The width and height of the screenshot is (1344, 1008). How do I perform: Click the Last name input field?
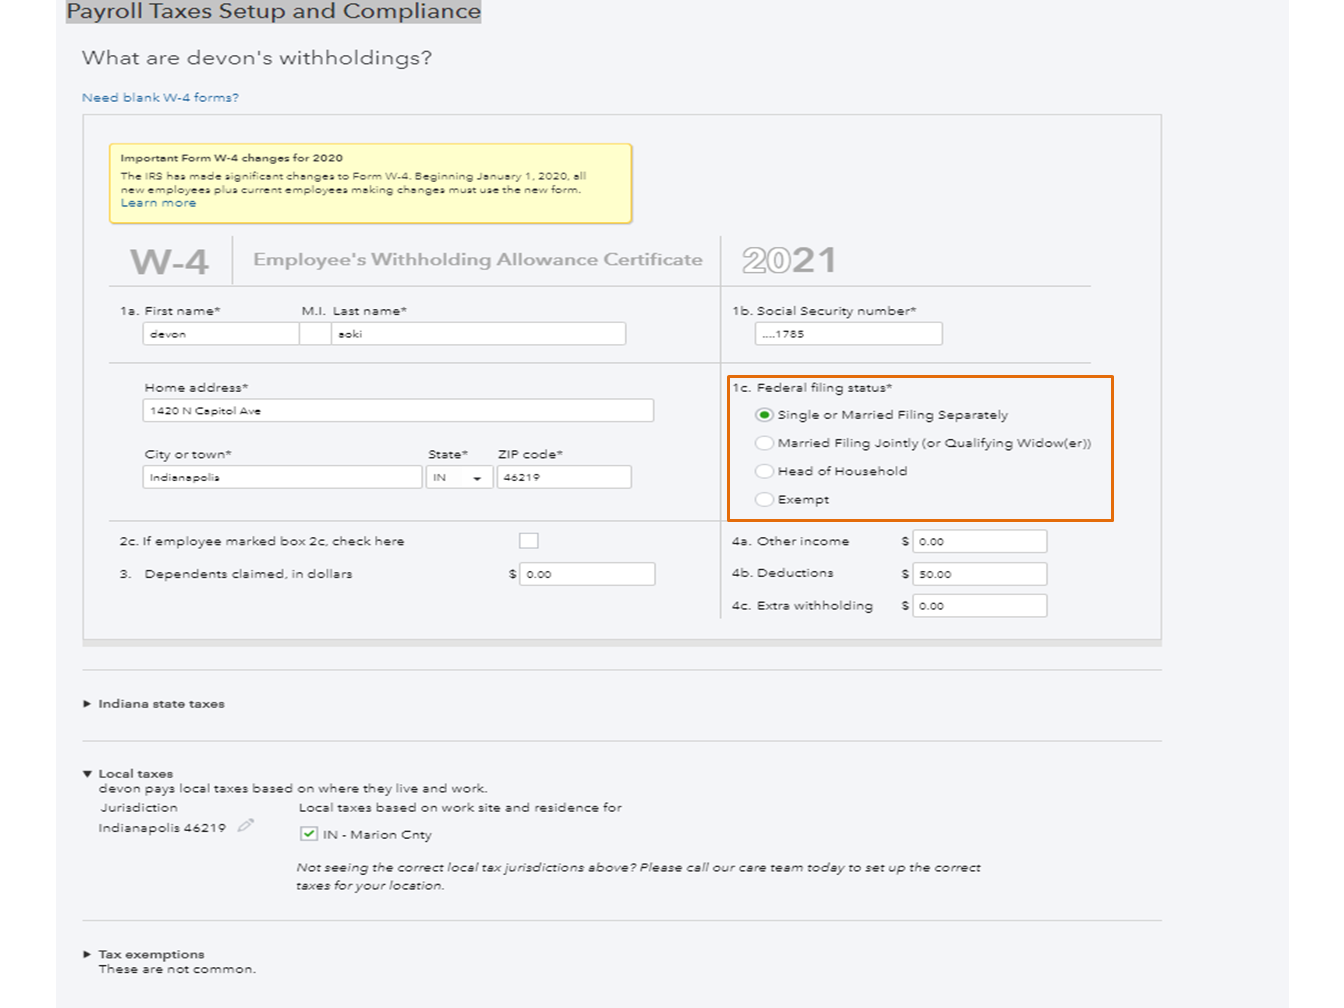click(x=478, y=334)
